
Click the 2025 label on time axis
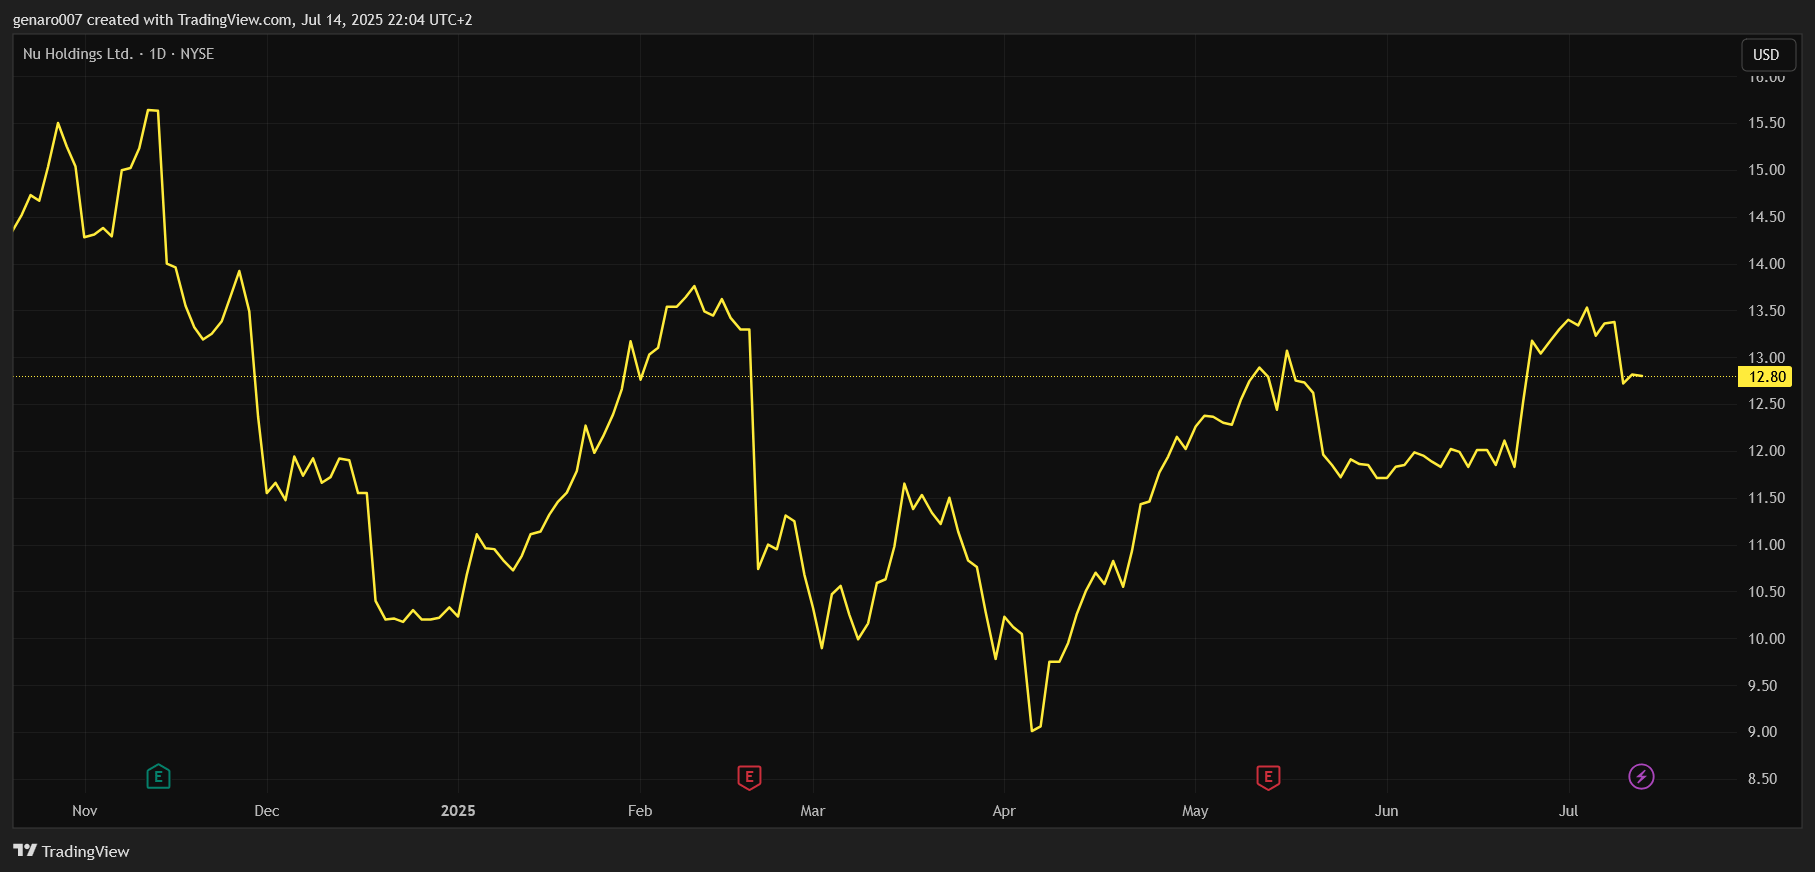458,811
